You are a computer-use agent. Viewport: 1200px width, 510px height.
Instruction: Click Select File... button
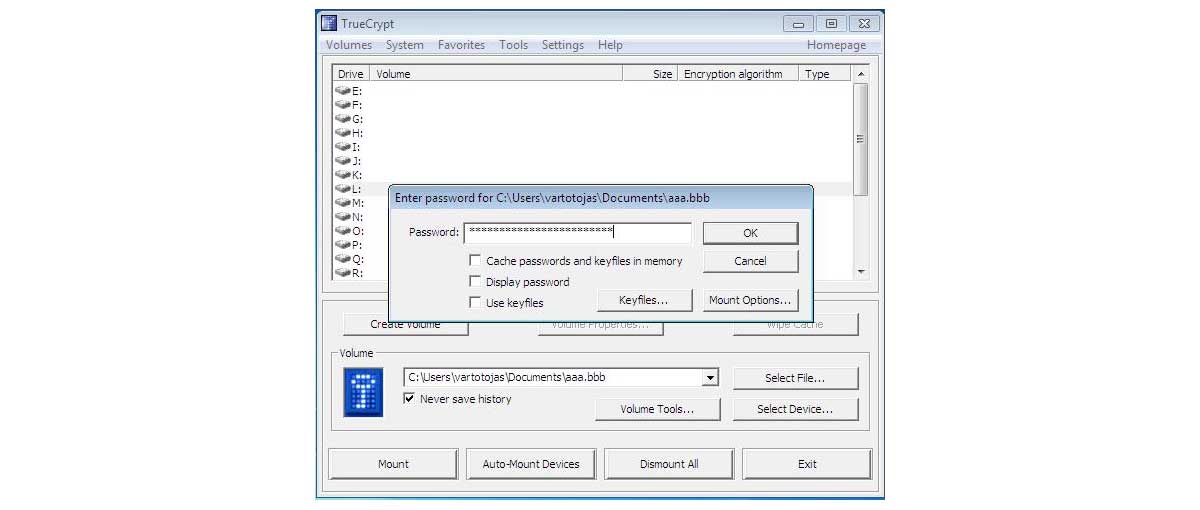pyautogui.click(x=795, y=378)
